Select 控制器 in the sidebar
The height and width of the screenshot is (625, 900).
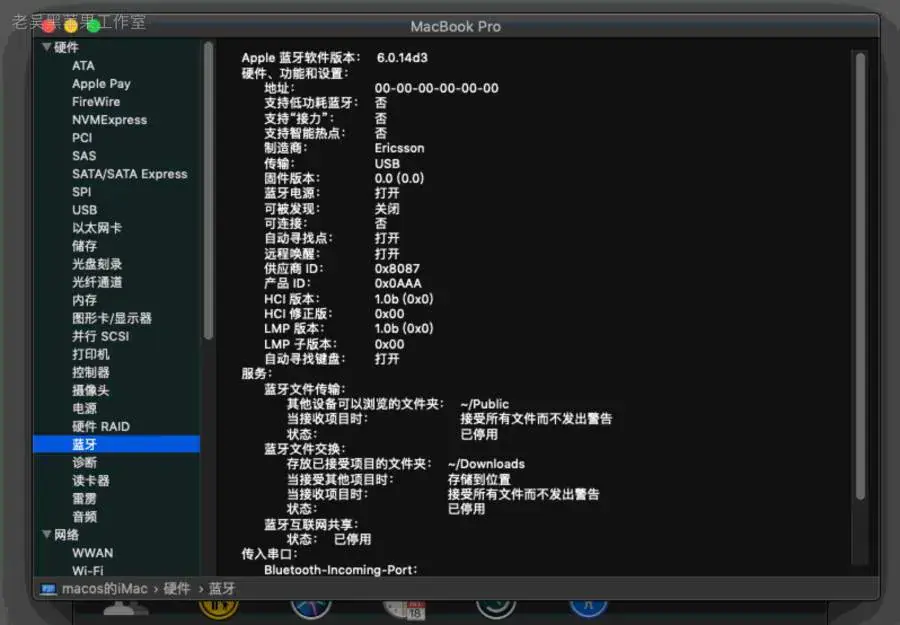[x=90, y=372]
